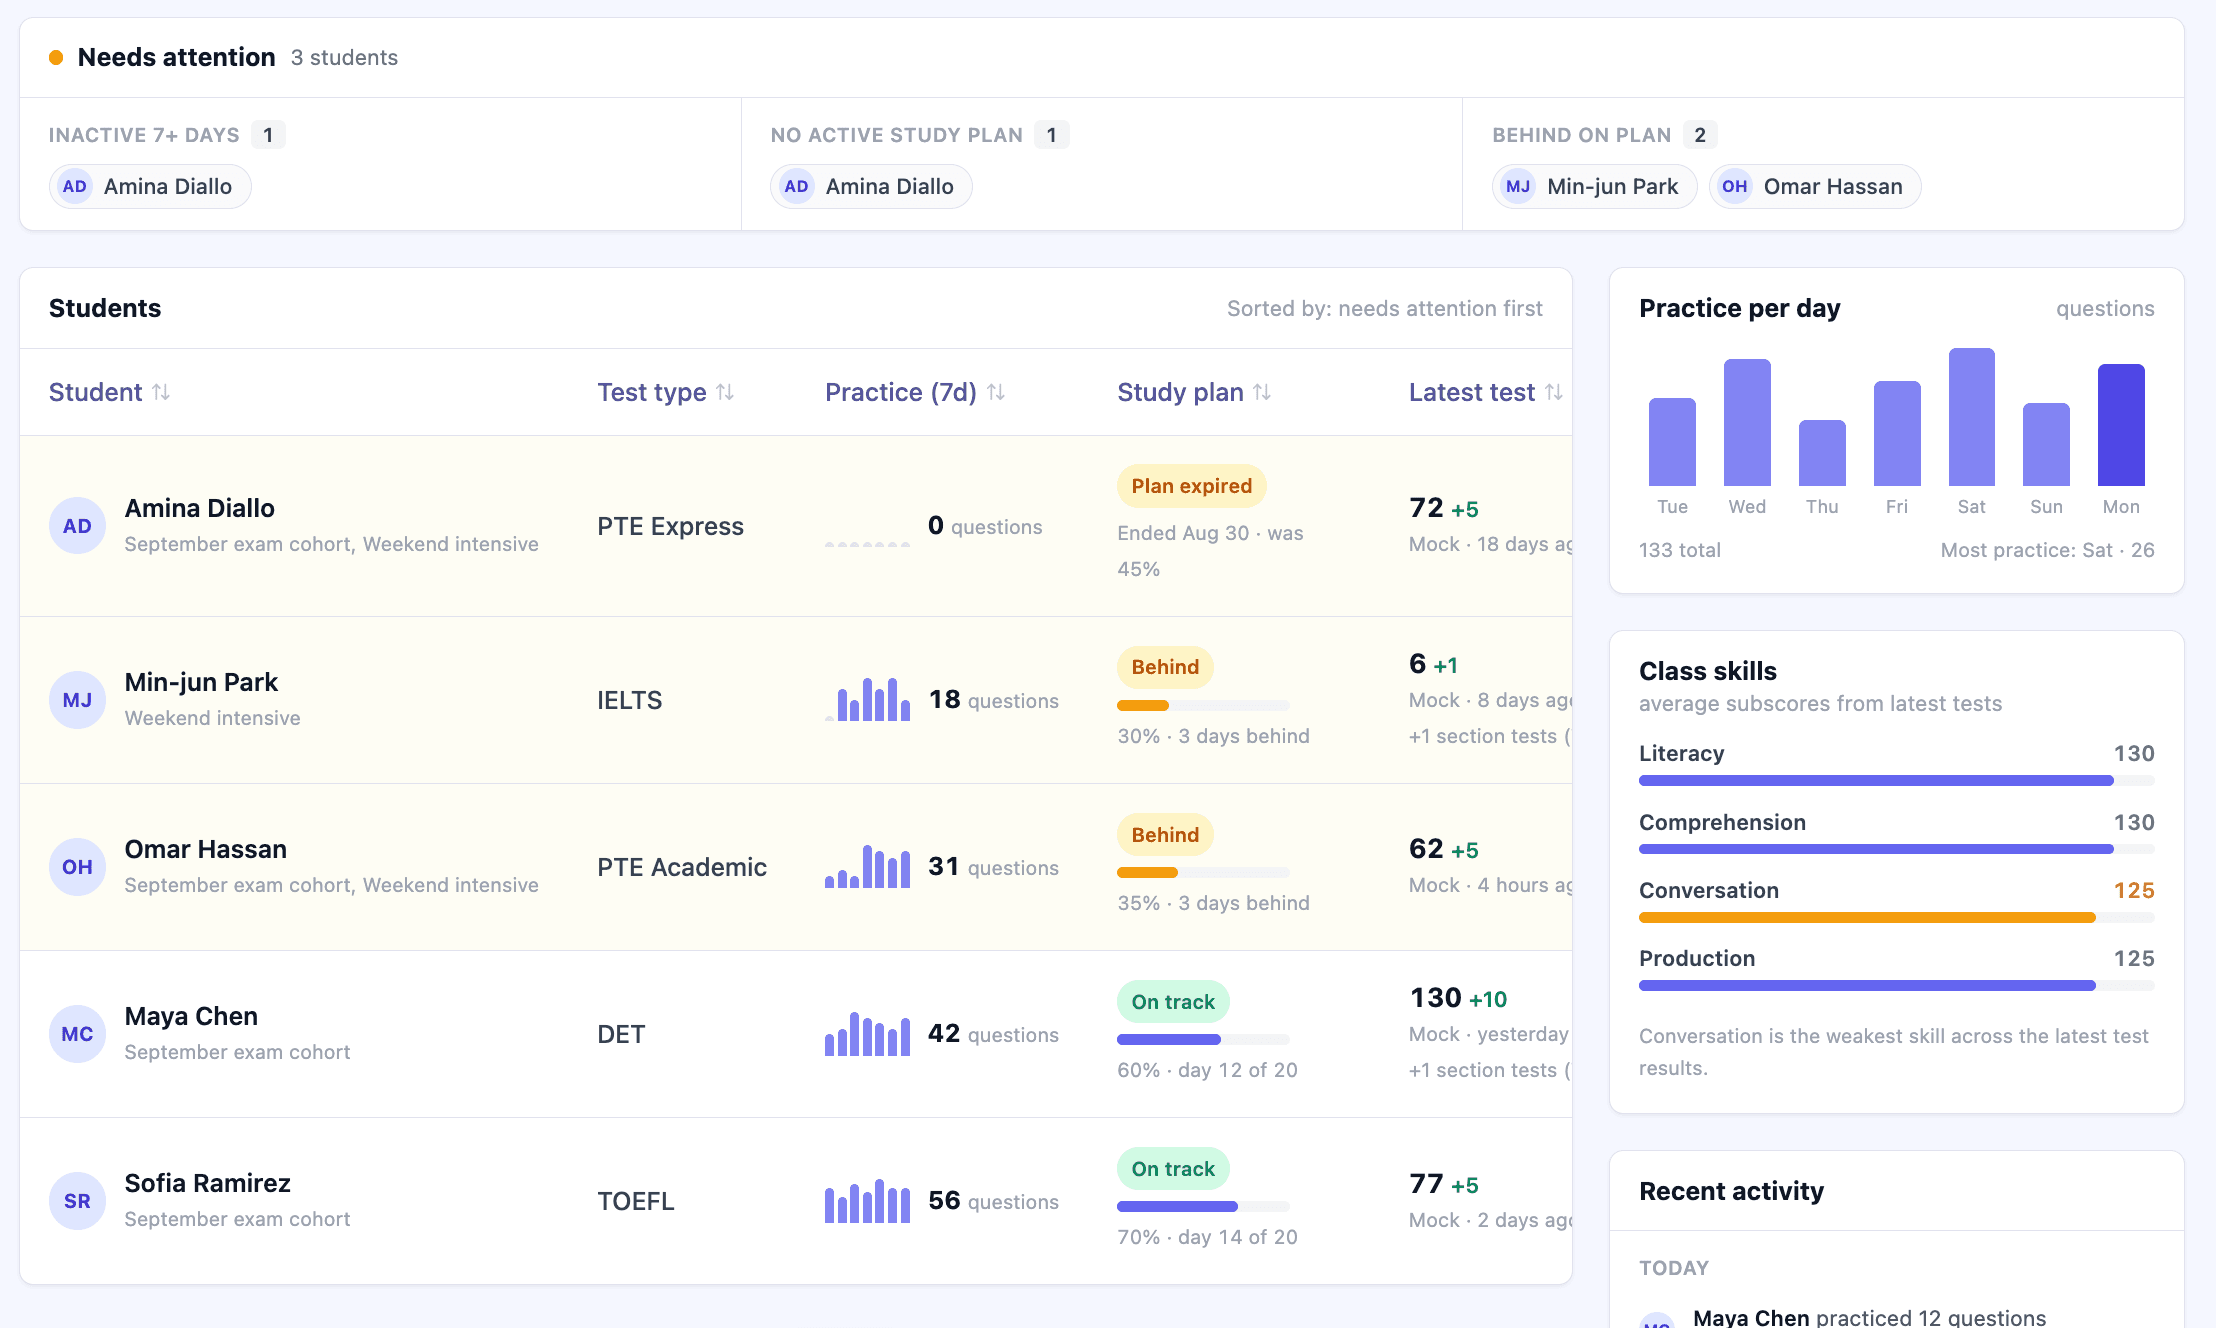Click Maya Chen's MC avatar
Image resolution: width=2216 pixels, height=1328 pixels.
click(x=77, y=1034)
